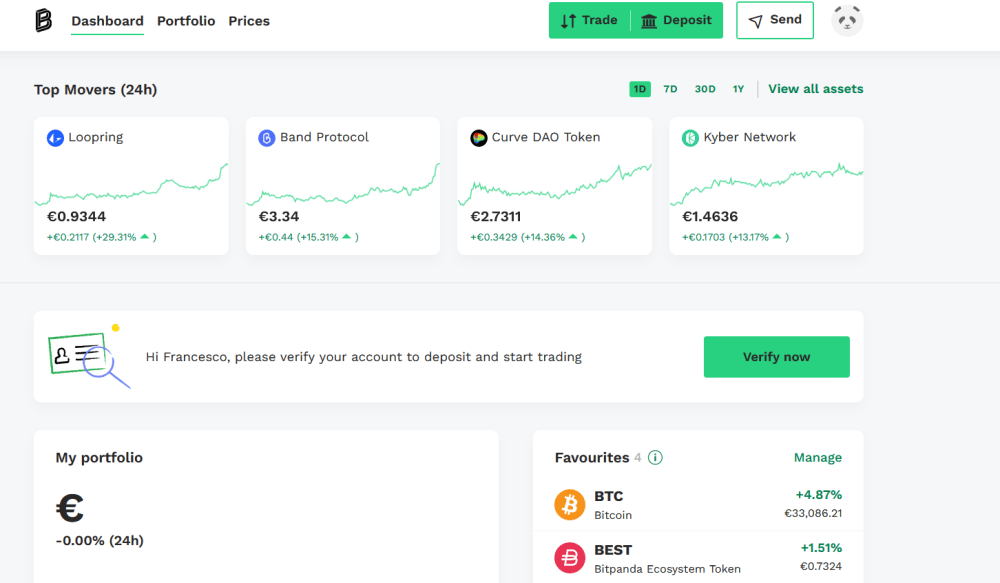This screenshot has width=1000, height=583.
Task: Open the panda profile avatar
Action: [x=847, y=20]
